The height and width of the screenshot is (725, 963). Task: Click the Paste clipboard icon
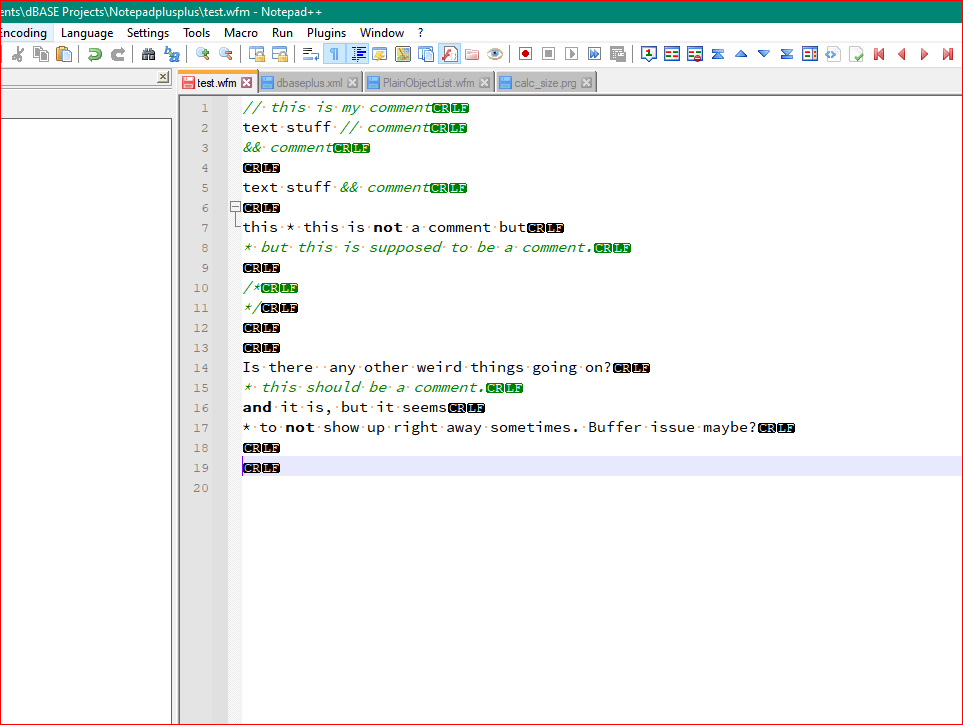pos(64,54)
